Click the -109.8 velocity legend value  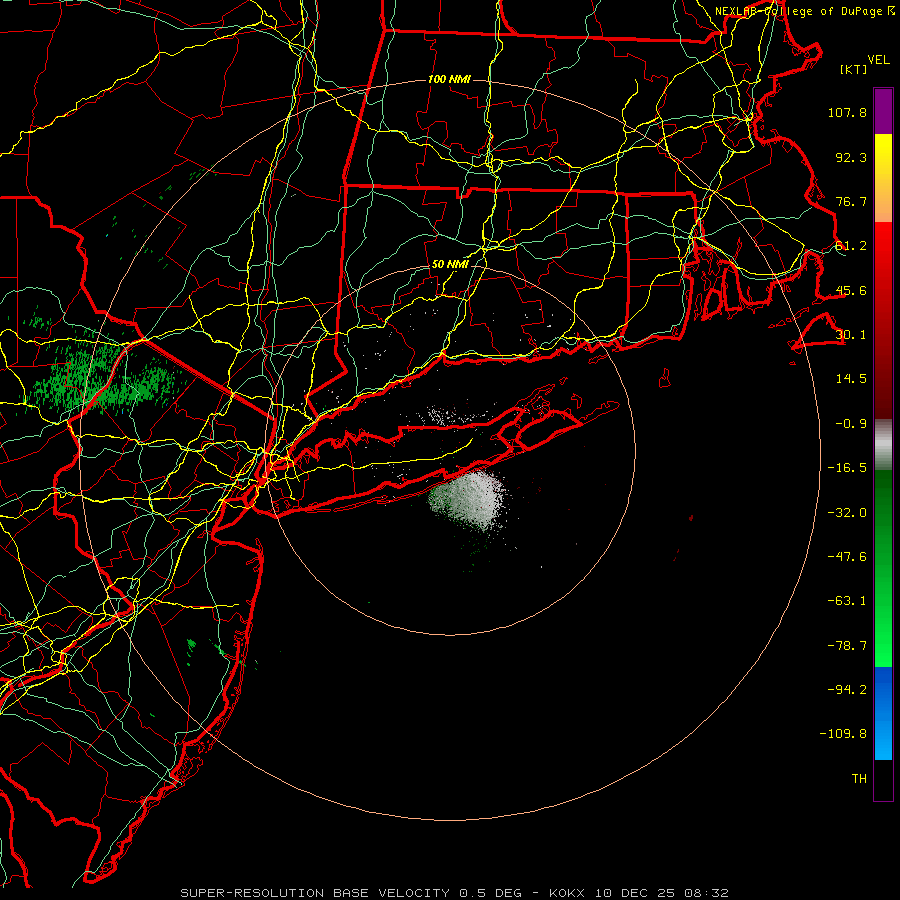click(844, 734)
